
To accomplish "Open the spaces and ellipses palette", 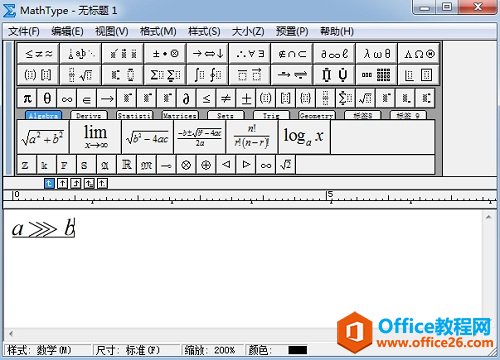I will (81, 53).
